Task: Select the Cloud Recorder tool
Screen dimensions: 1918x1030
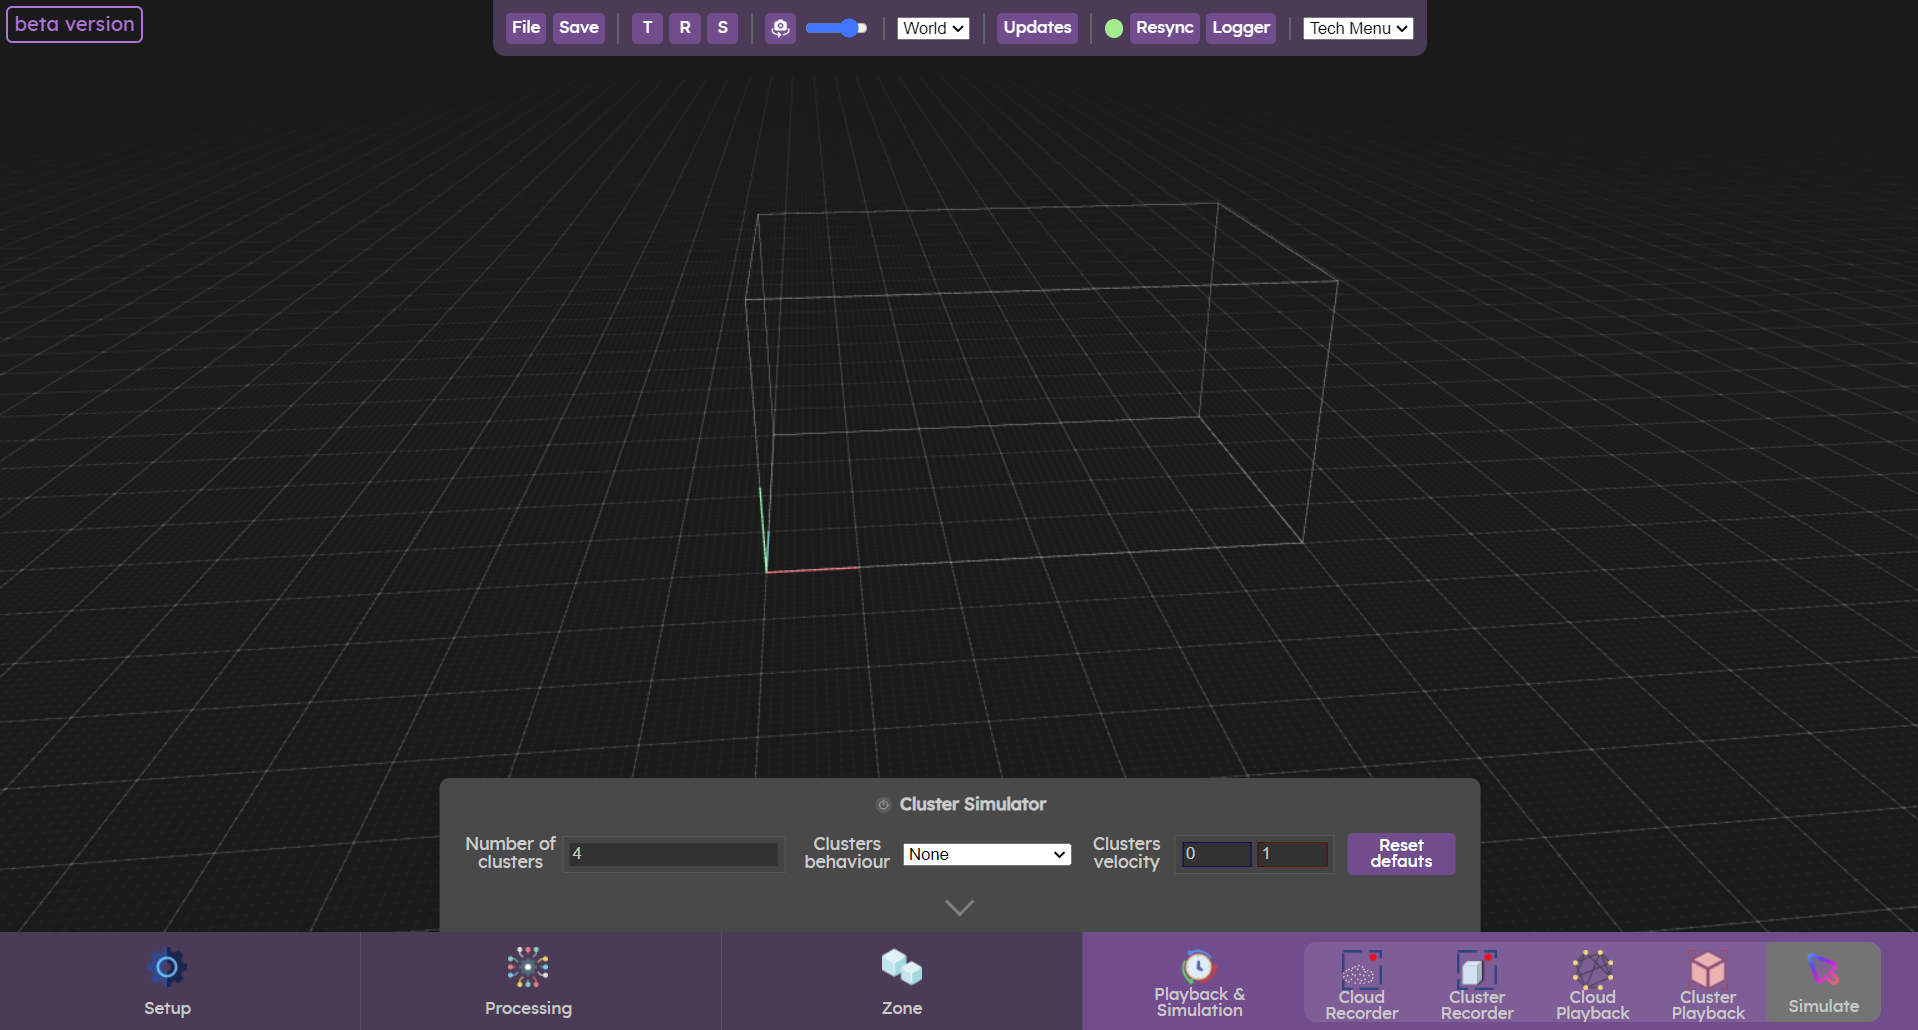Action: click(x=1362, y=981)
